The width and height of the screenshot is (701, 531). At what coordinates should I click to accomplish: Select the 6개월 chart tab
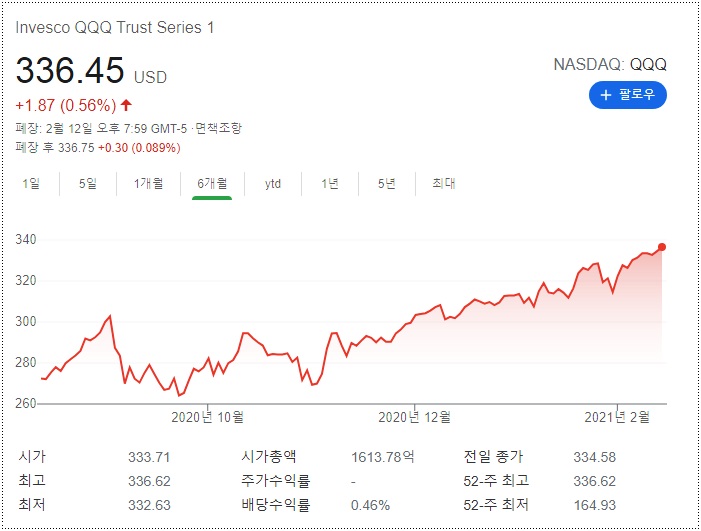212,183
